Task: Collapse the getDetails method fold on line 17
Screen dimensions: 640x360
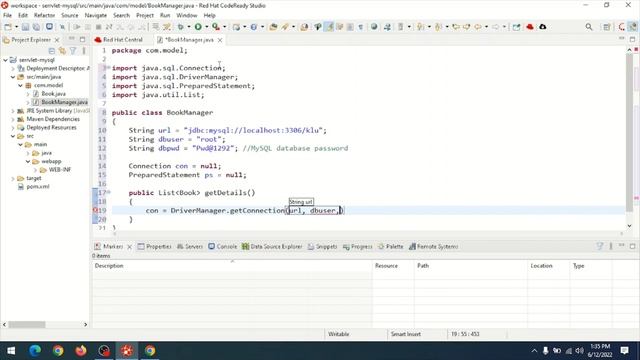Action: point(109,192)
